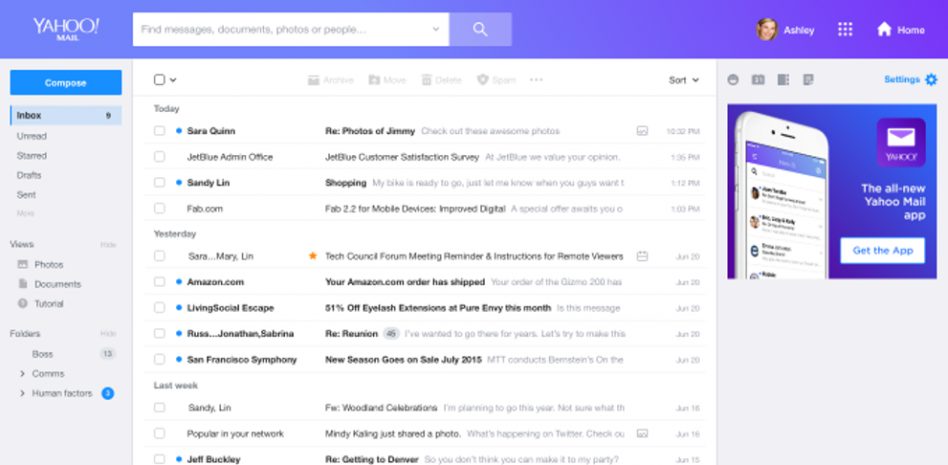Click the first right-panel face icon
The image size is (948, 465).
point(733,80)
